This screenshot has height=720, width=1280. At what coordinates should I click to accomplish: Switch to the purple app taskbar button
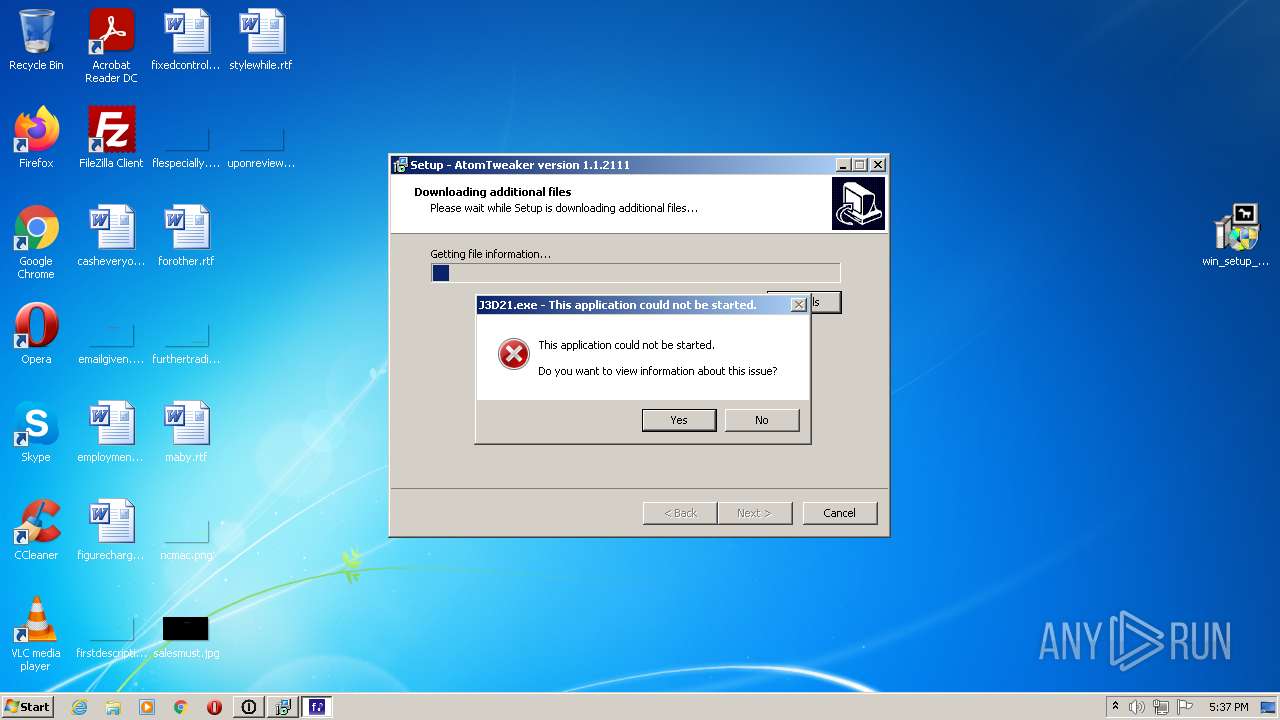(x=317, y=707)
